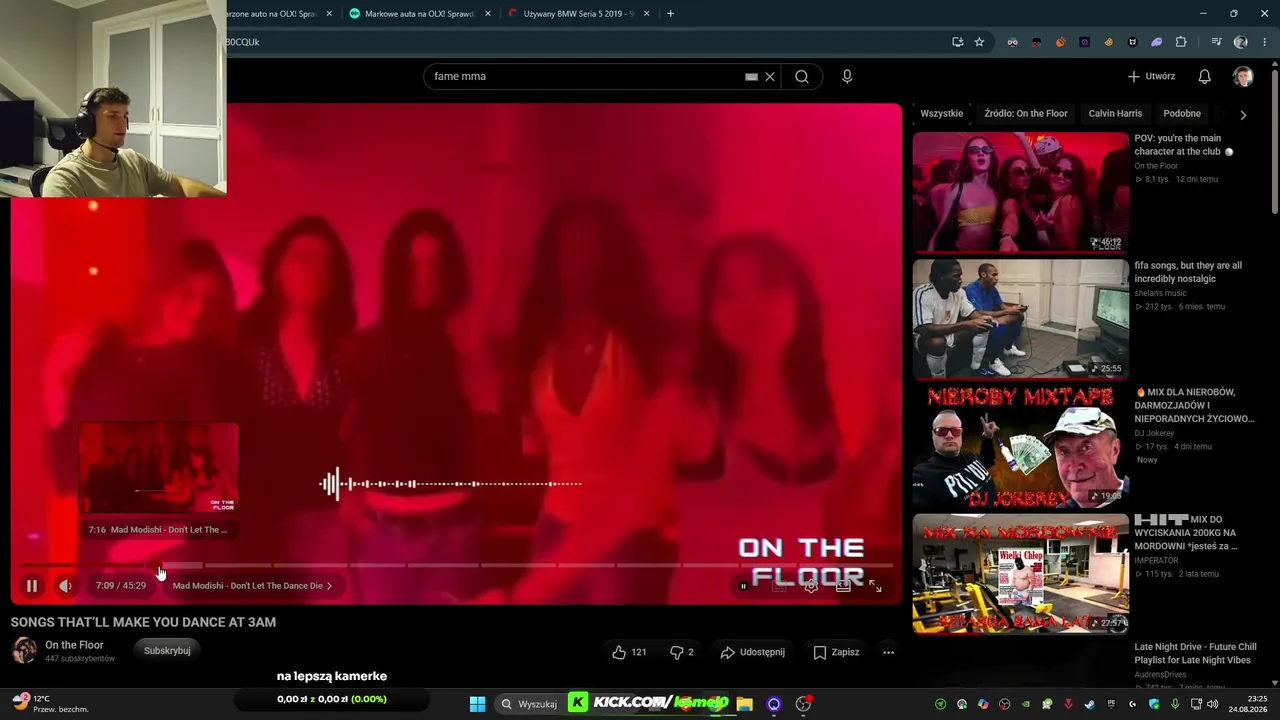This screenshot has height=720, width=1280.
Task: Open the 'MIX DLA NIEROBÓW' video title
Action: click(x=1194, y=405)
